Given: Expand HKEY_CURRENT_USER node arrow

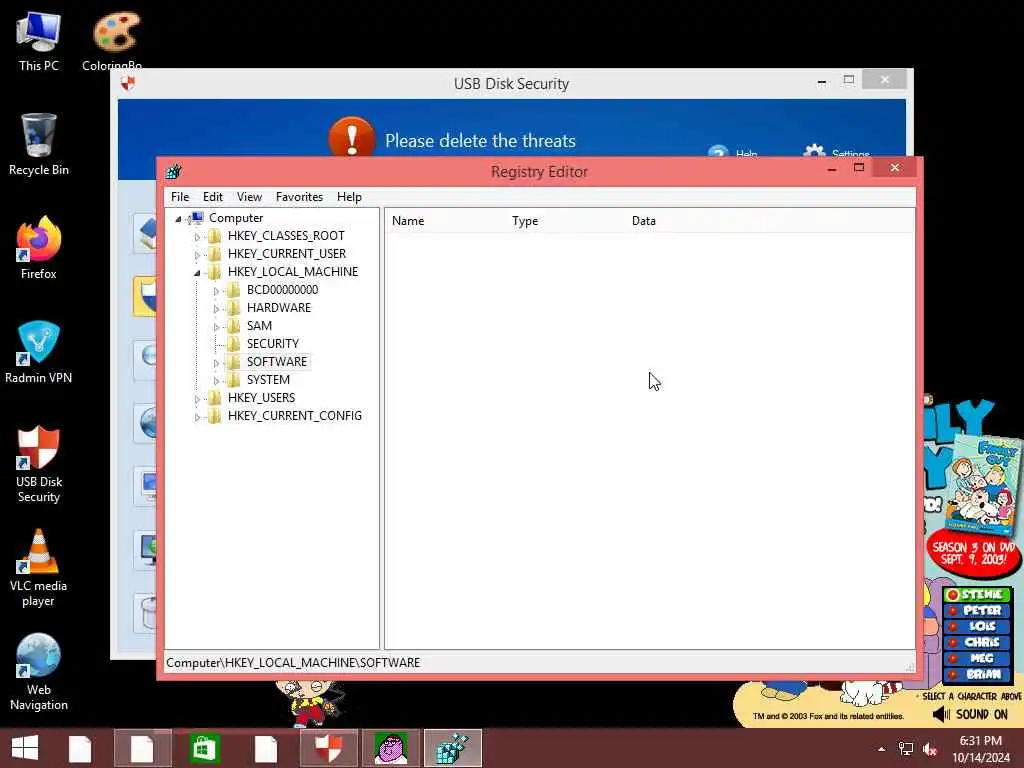Looking at the screenshot, I should tap(197, 255).
